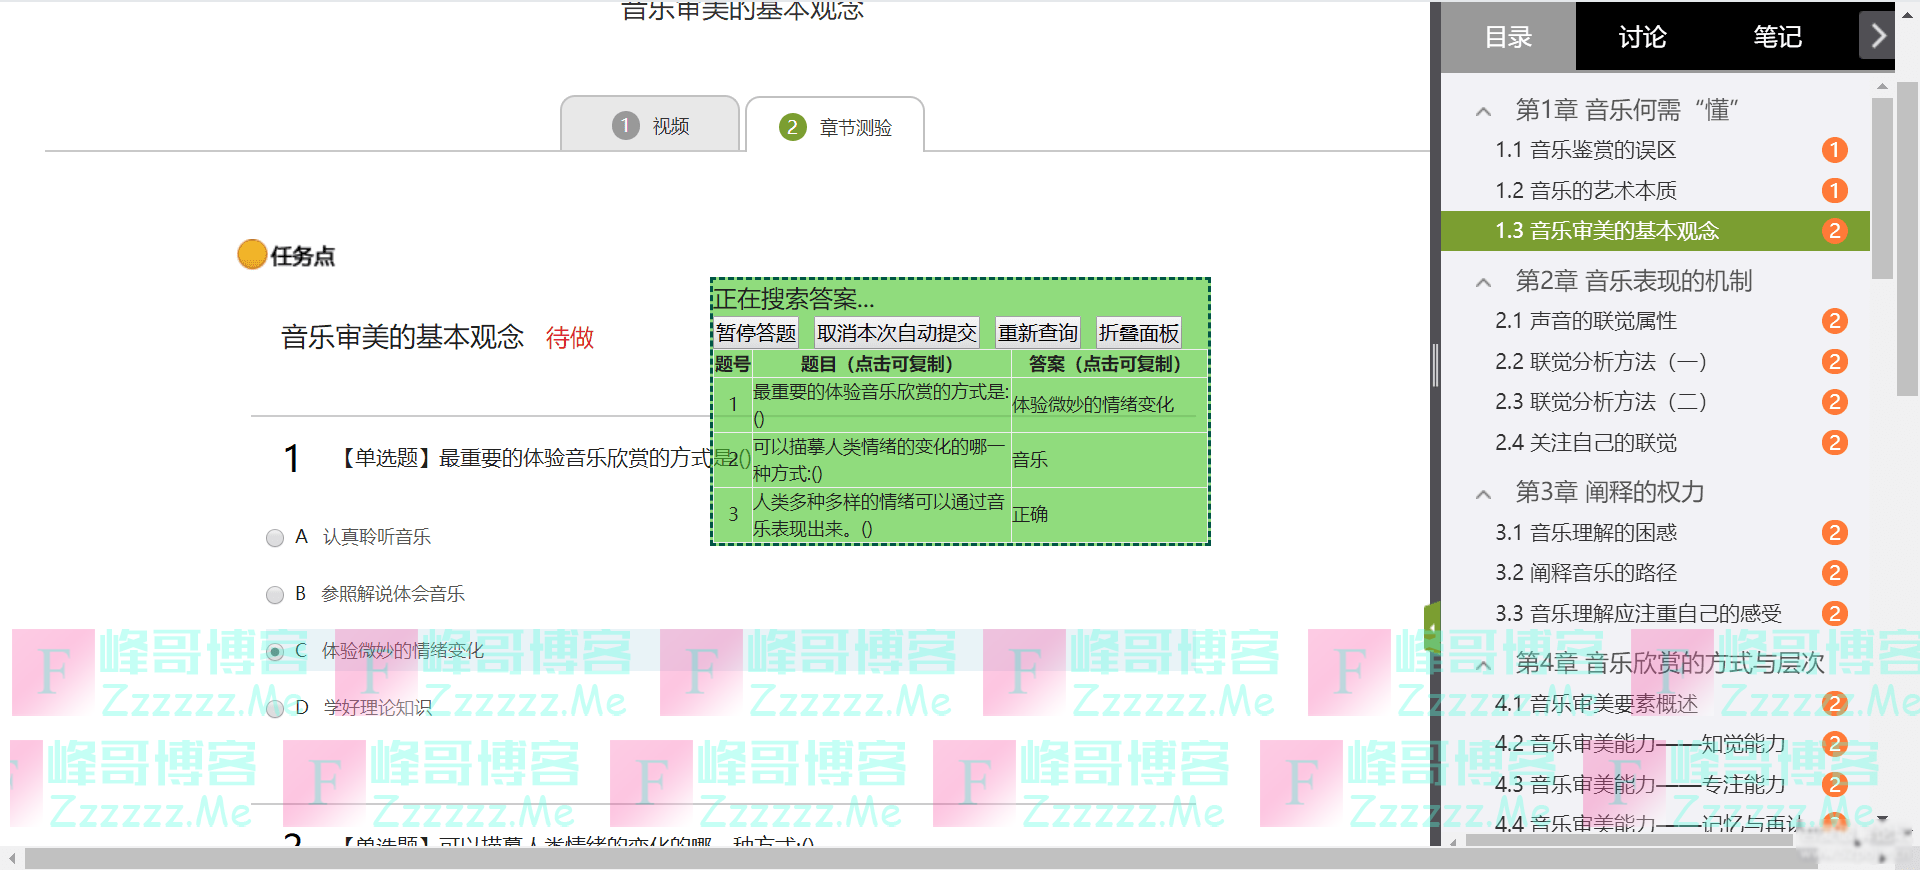The height and width of the screenshot is (870, 1920).
Task: Click the orange 任务点 circle icon
Action: point(252,255)
